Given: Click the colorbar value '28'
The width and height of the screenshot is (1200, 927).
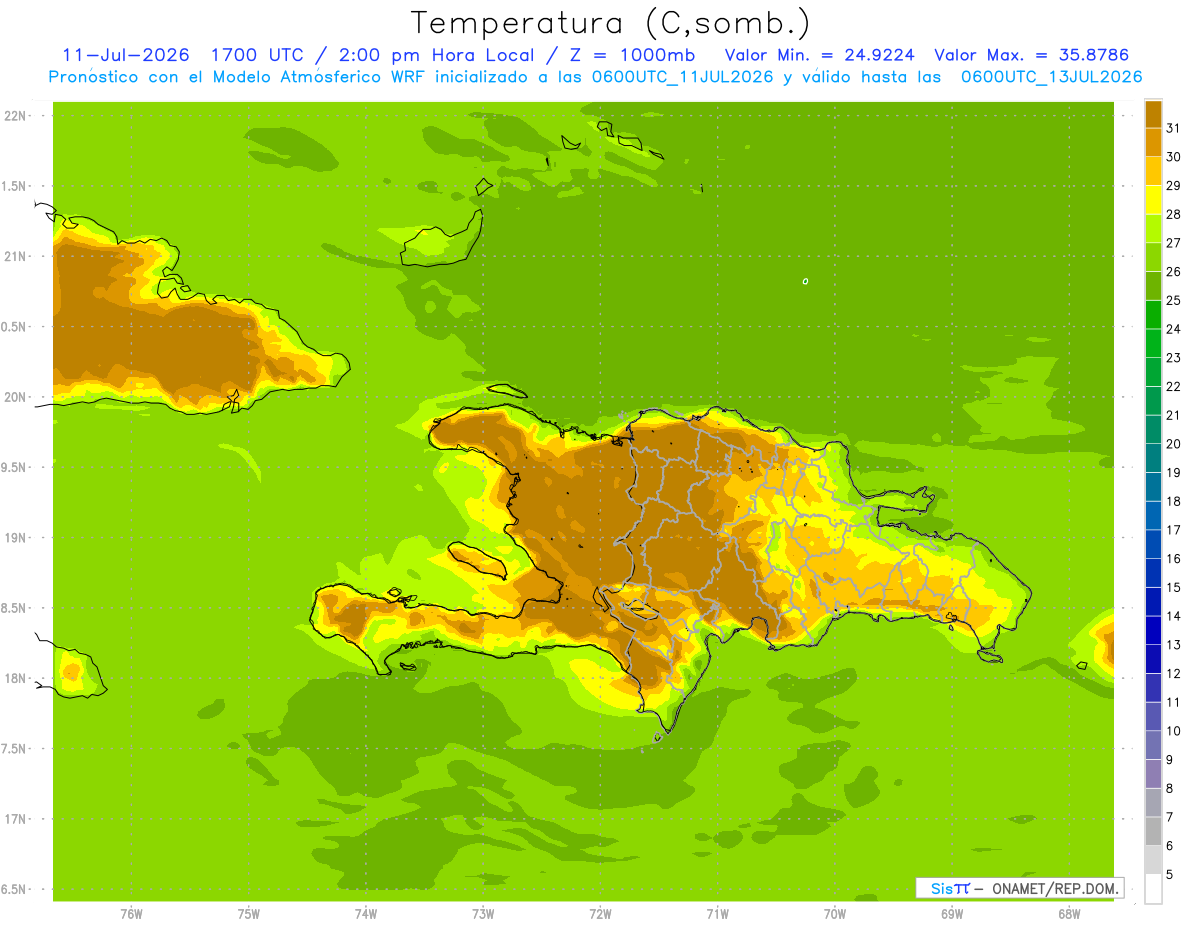Looking at the screenshot, I should 1173,214.
